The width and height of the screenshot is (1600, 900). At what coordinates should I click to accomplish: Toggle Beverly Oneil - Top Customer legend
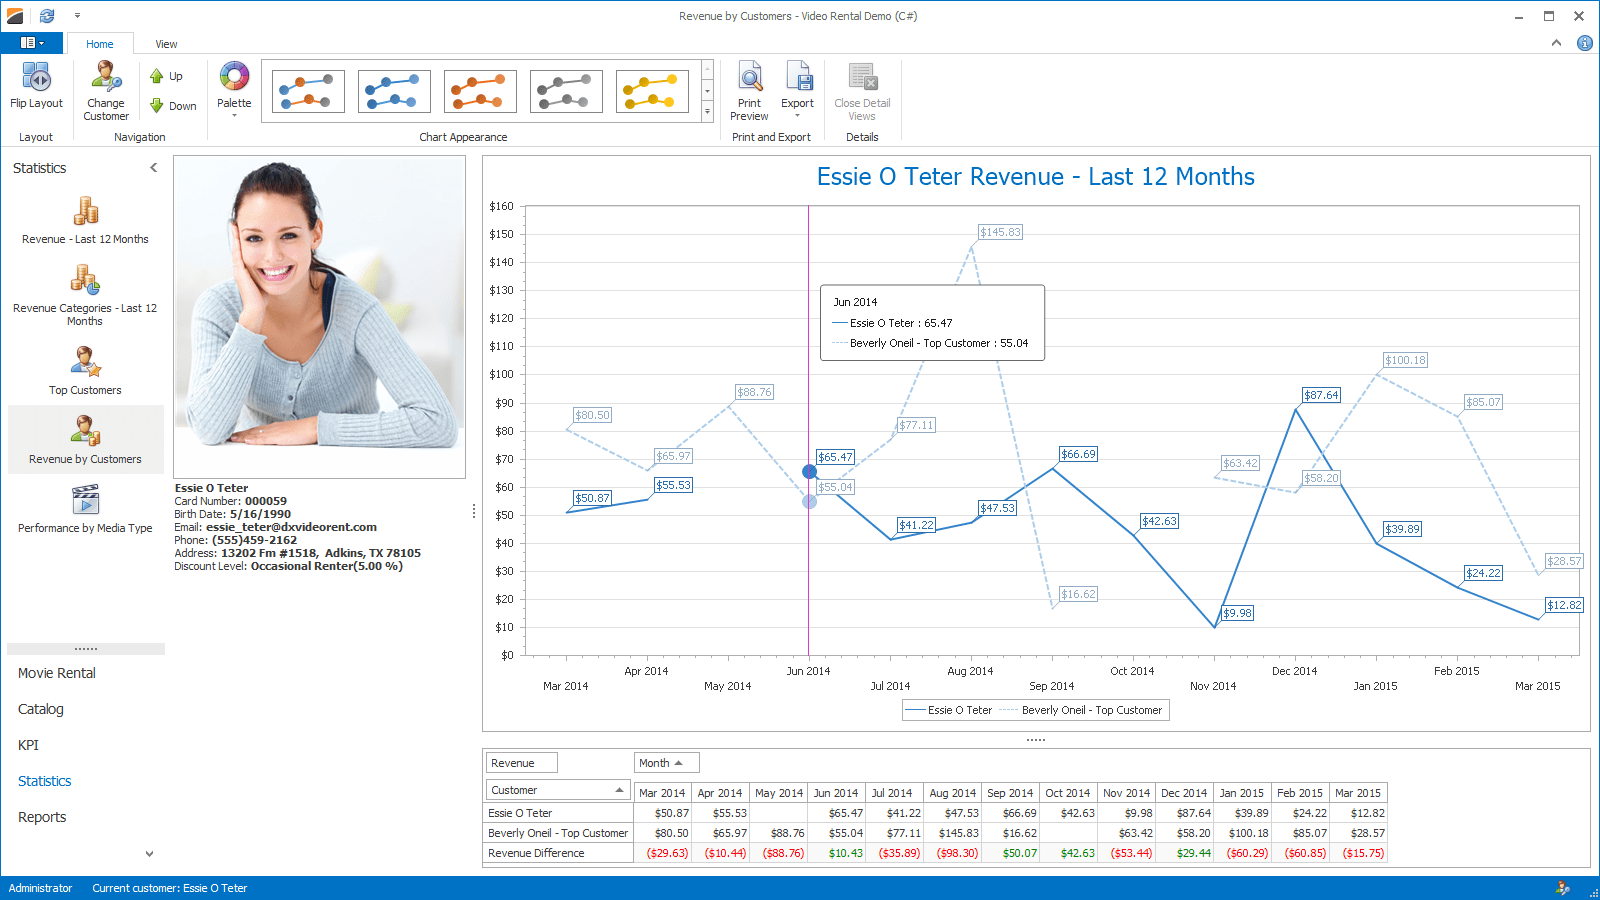(x=1081, y=710)
